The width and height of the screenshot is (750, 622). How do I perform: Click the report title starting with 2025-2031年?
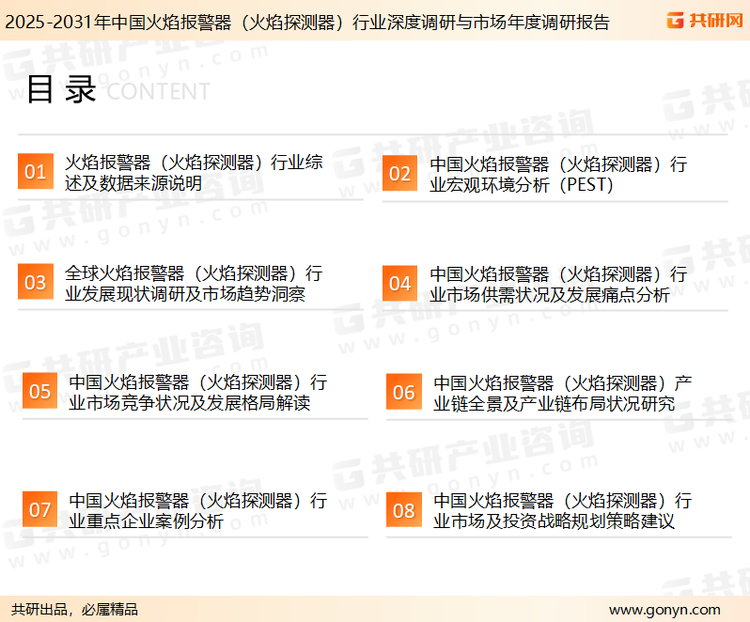pyautogui.click(x=307, y=22)
